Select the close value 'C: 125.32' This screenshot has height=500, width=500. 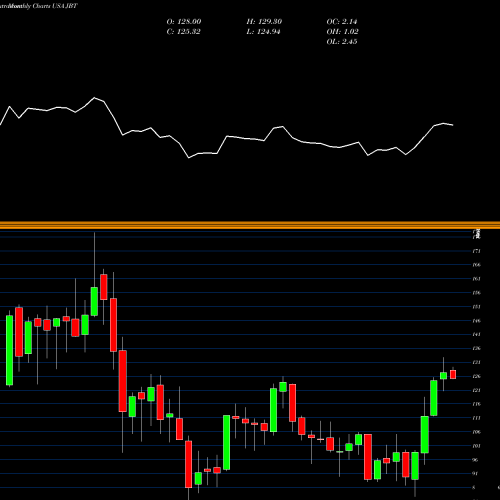click(x=183, y=32)
